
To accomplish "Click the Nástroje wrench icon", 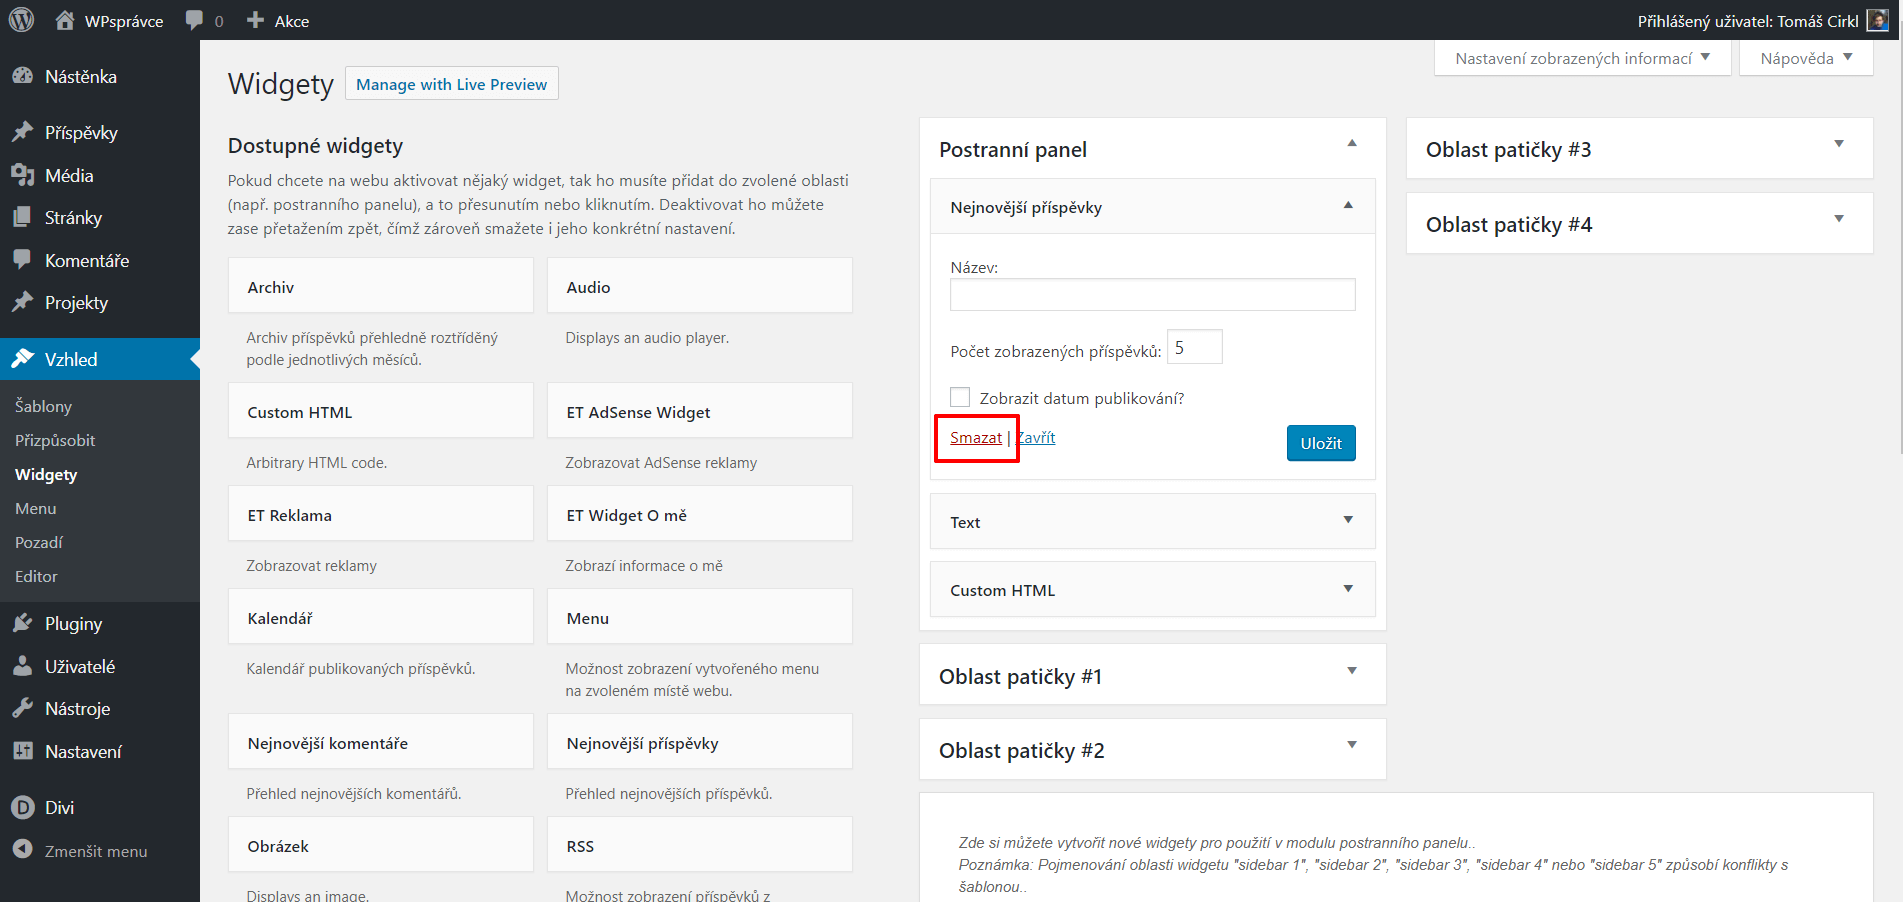I will [x=22, y=708].
